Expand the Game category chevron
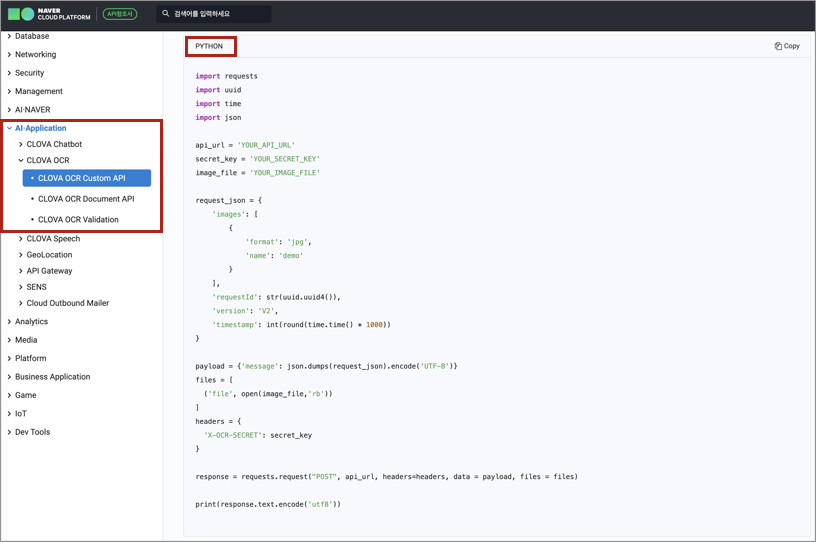 click(x=9, y=395)
